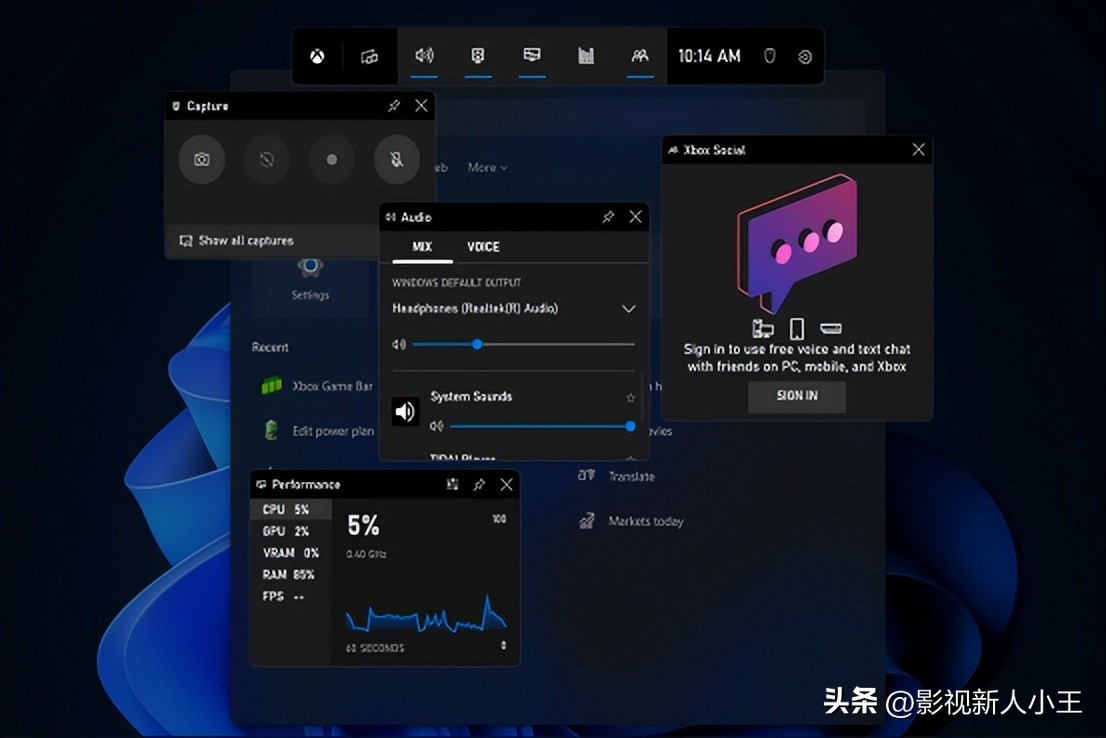
Task: Click the 10:14 AM clock in Game Bar
Action: coord(710,56)
